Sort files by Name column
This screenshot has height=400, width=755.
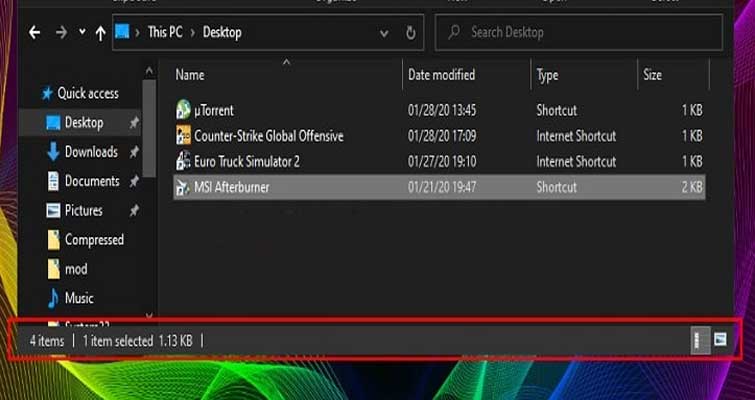190,75
